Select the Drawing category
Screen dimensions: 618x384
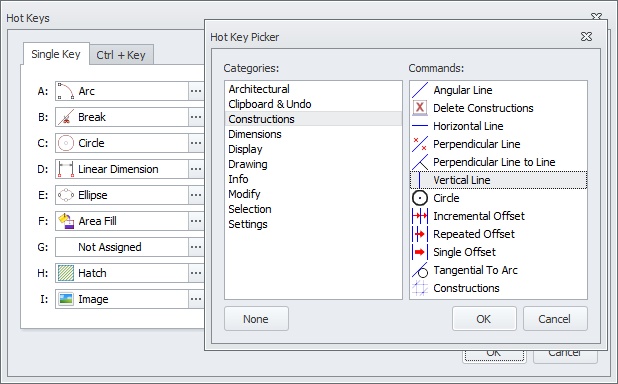pyautogui.click(x=313, y=164)
